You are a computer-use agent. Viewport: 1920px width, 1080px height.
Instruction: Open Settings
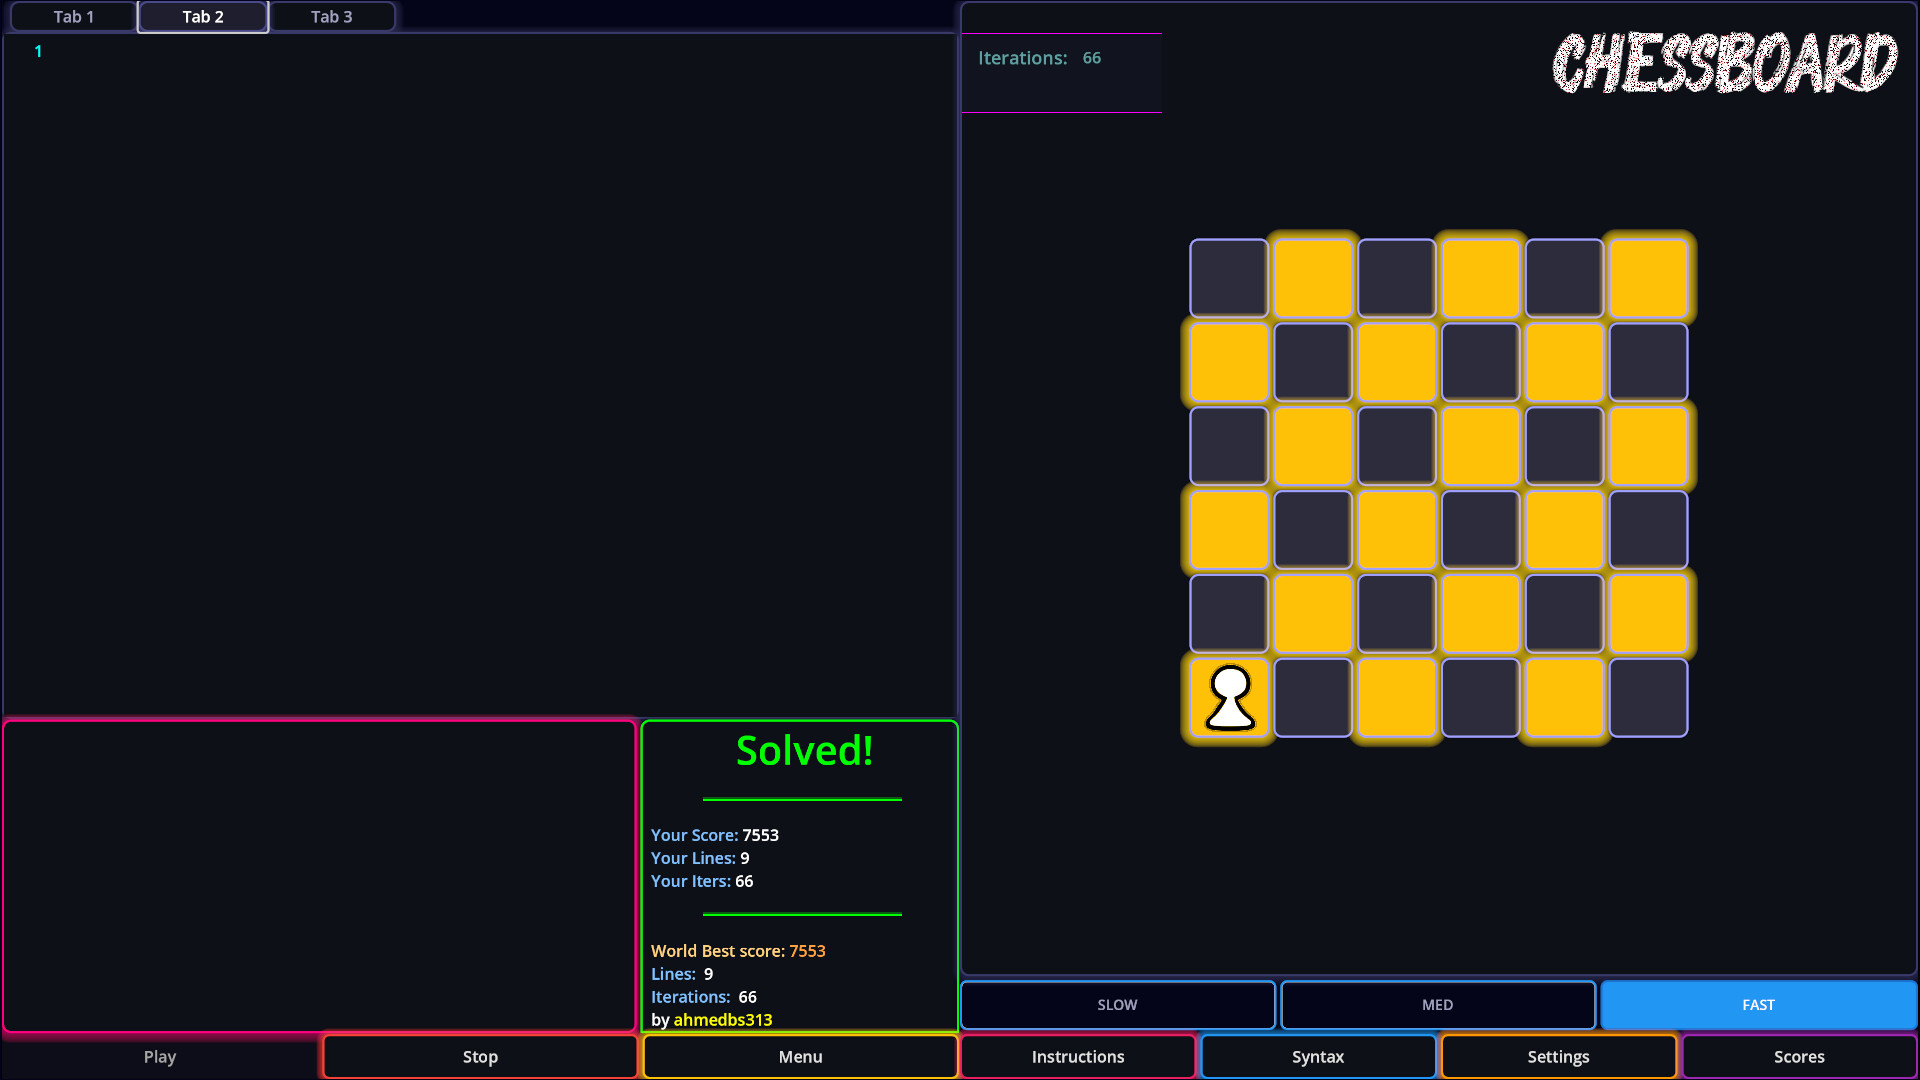coord(1557,1056)
